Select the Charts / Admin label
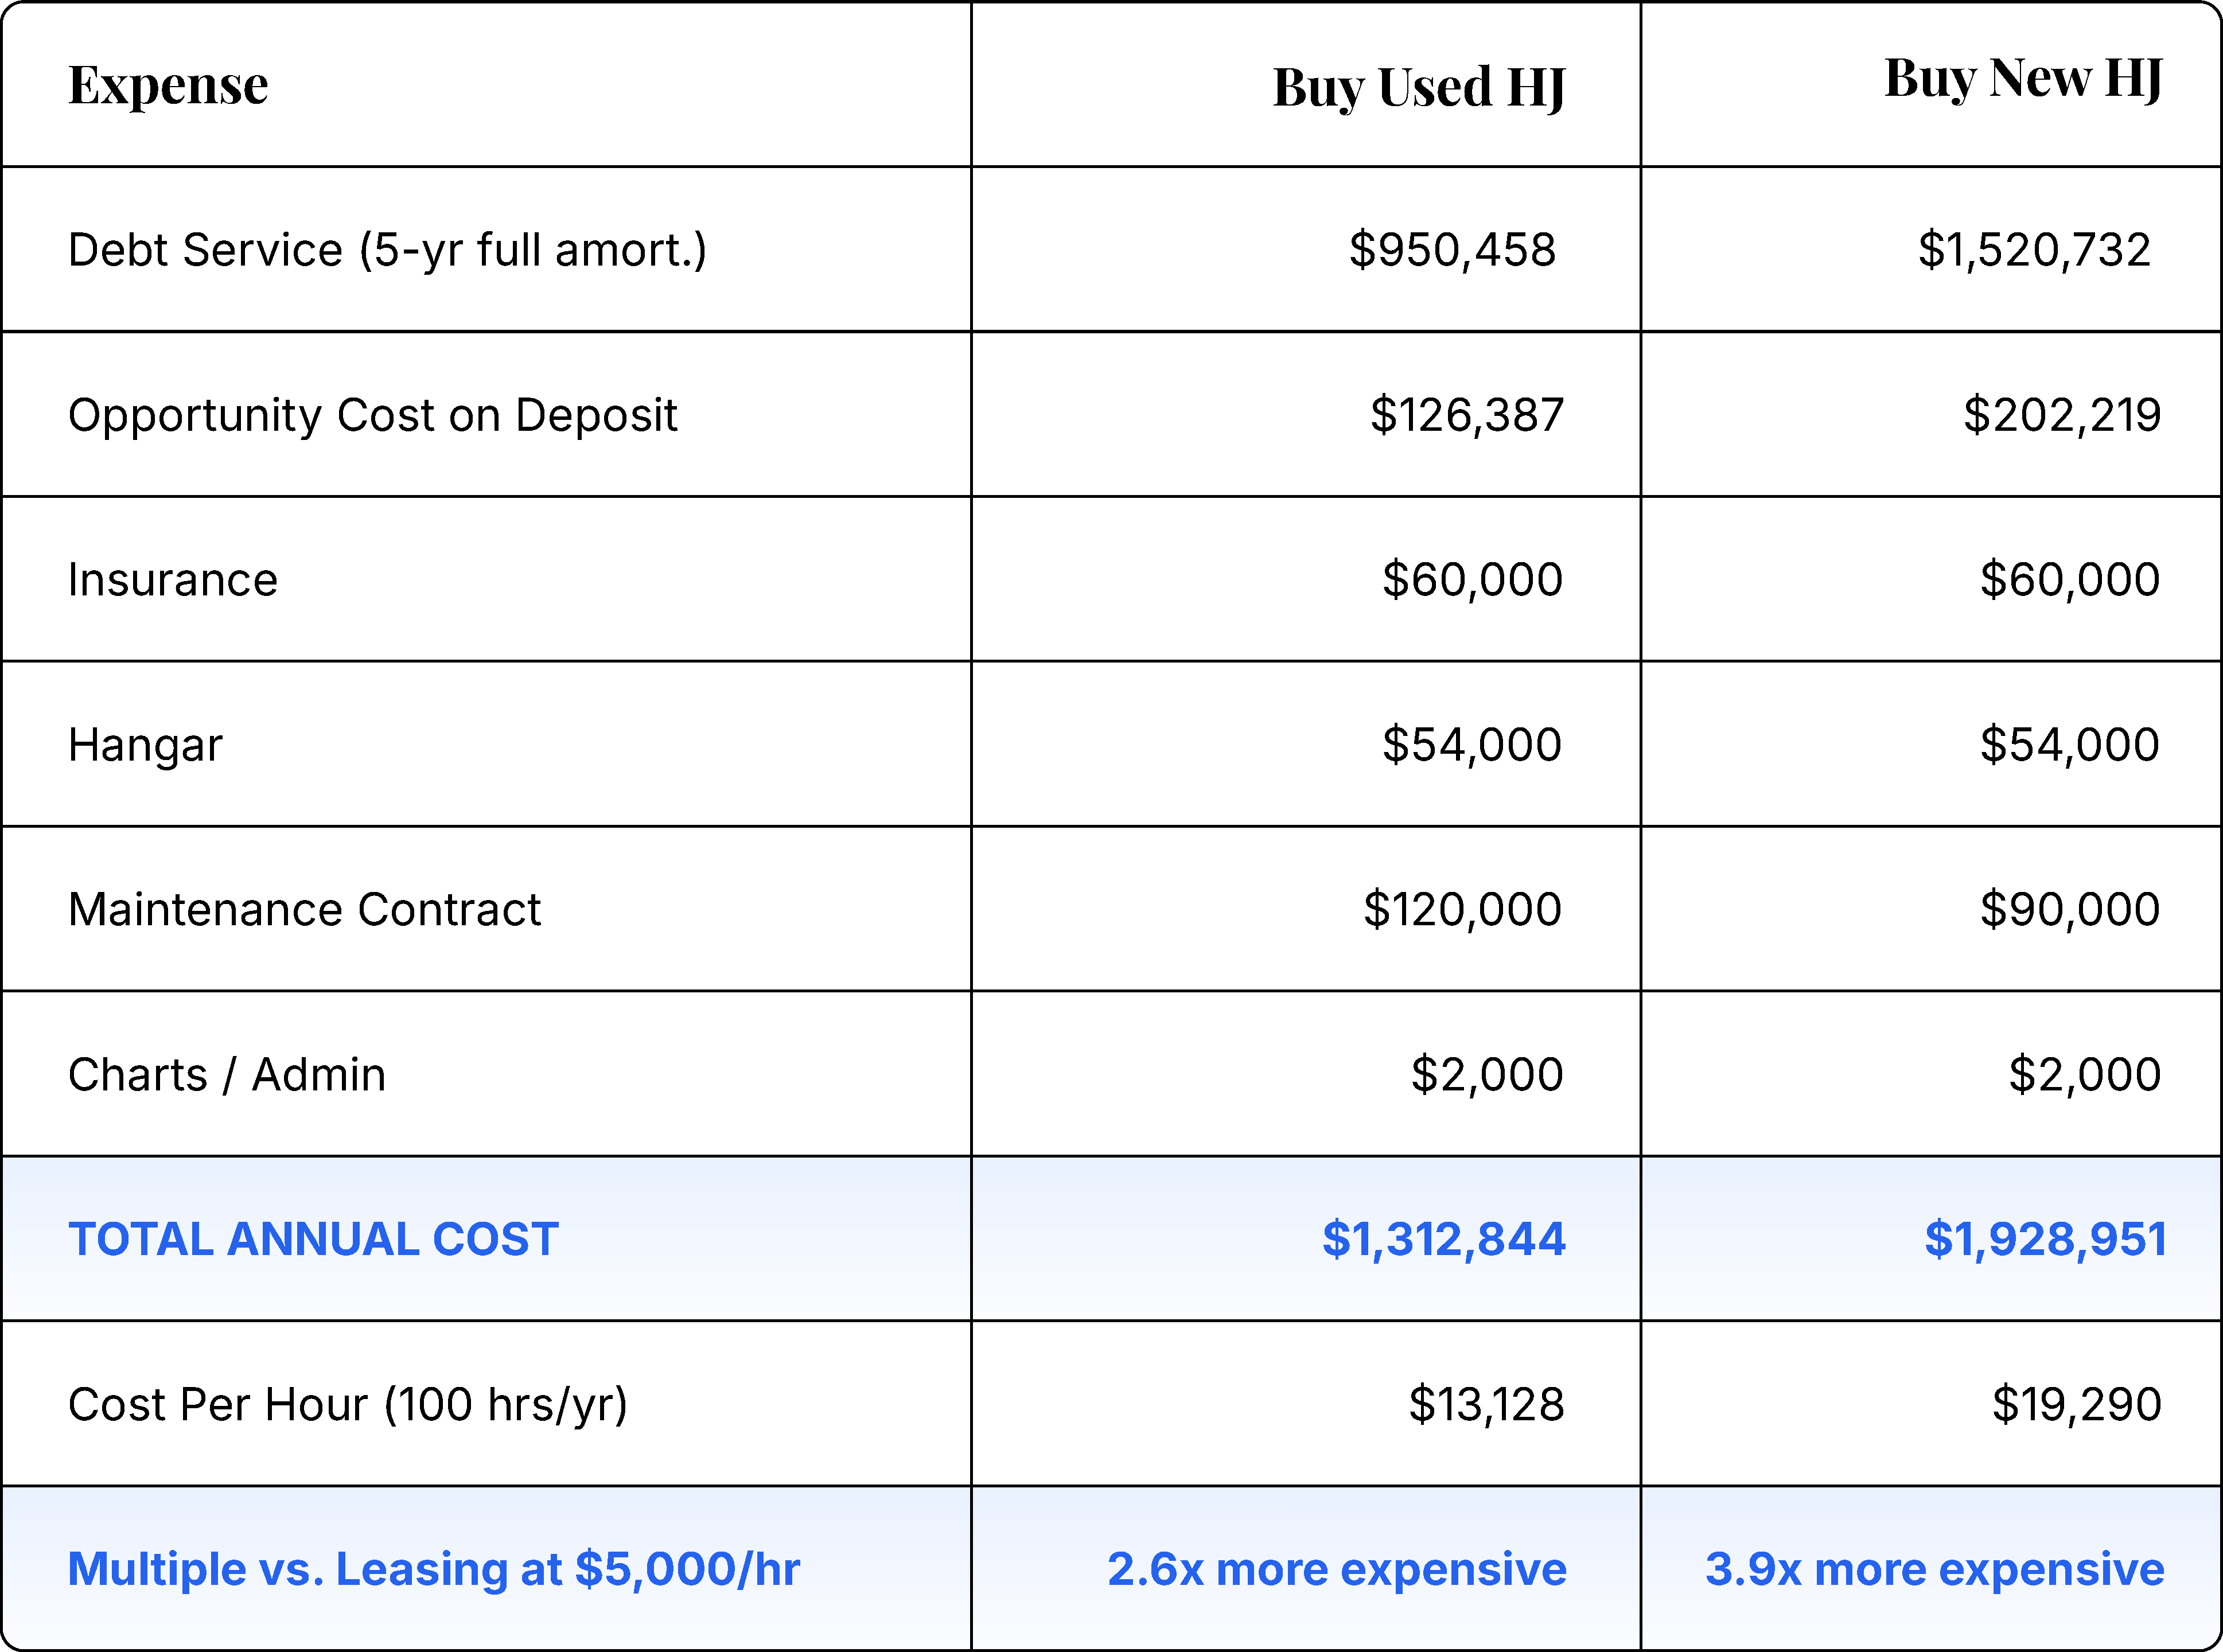This screenshot has width=2223, height=1652. pyautogui.click(x=227, y=1075)
